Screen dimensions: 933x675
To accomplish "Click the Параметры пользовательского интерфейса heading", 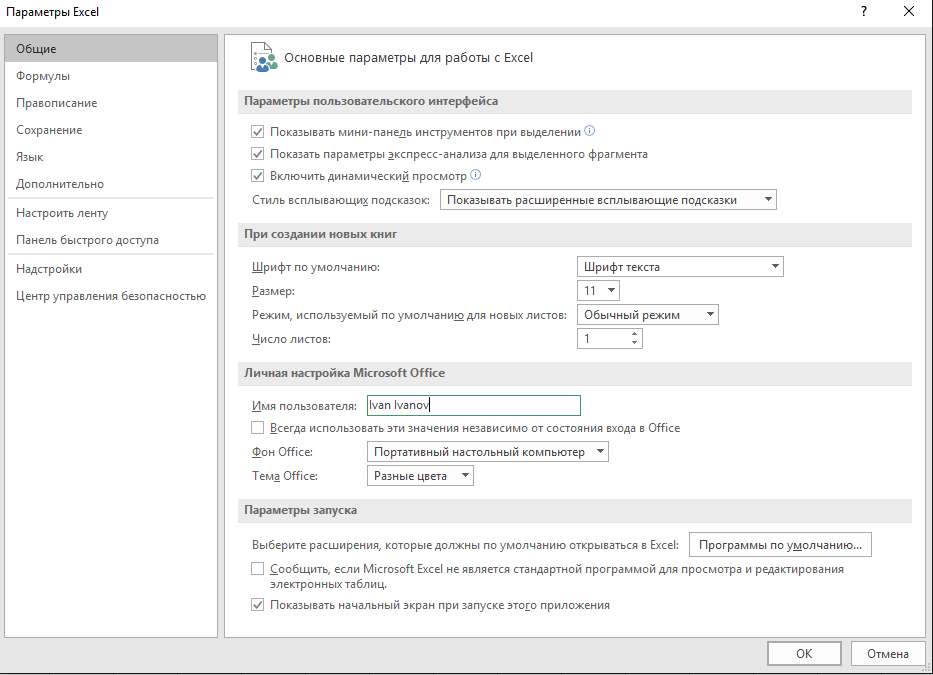I will tap(371, 101).
